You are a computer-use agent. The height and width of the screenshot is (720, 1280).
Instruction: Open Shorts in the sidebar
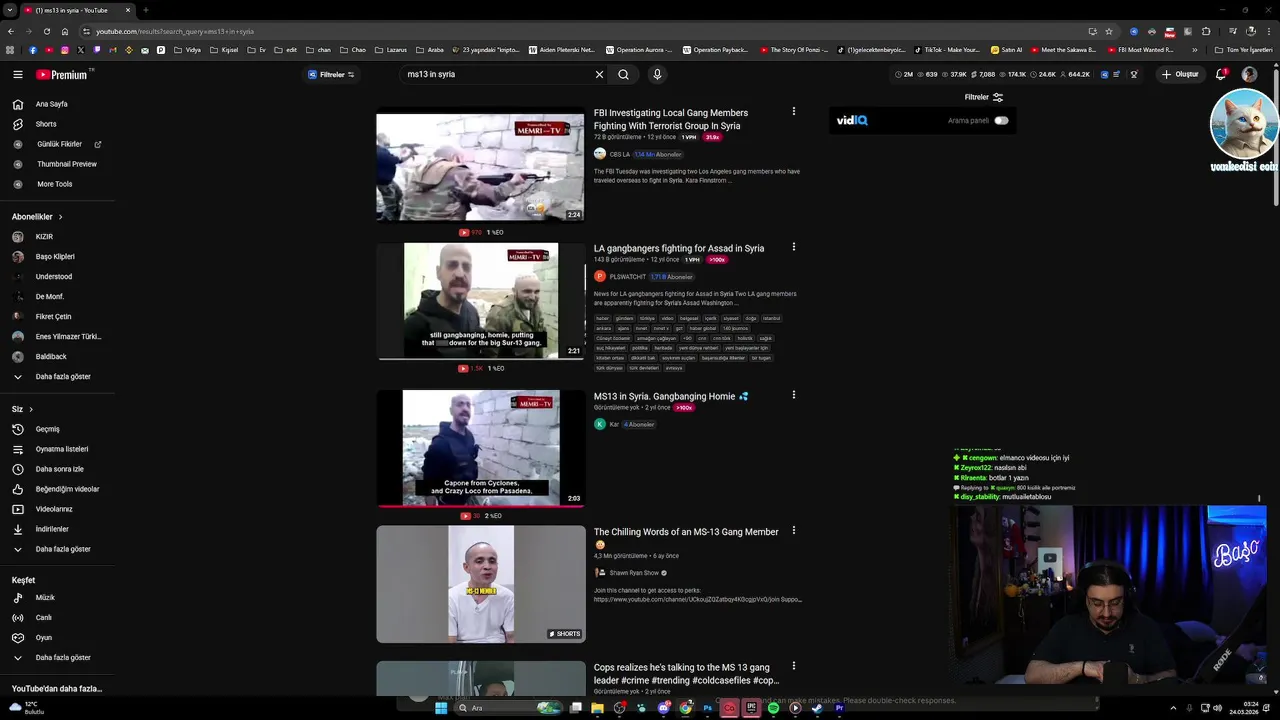tap(46, 124)
